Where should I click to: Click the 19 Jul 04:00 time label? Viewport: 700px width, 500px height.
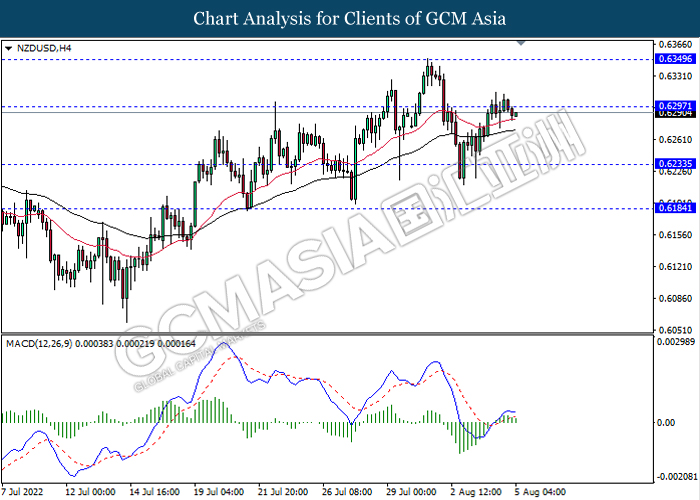219,492
